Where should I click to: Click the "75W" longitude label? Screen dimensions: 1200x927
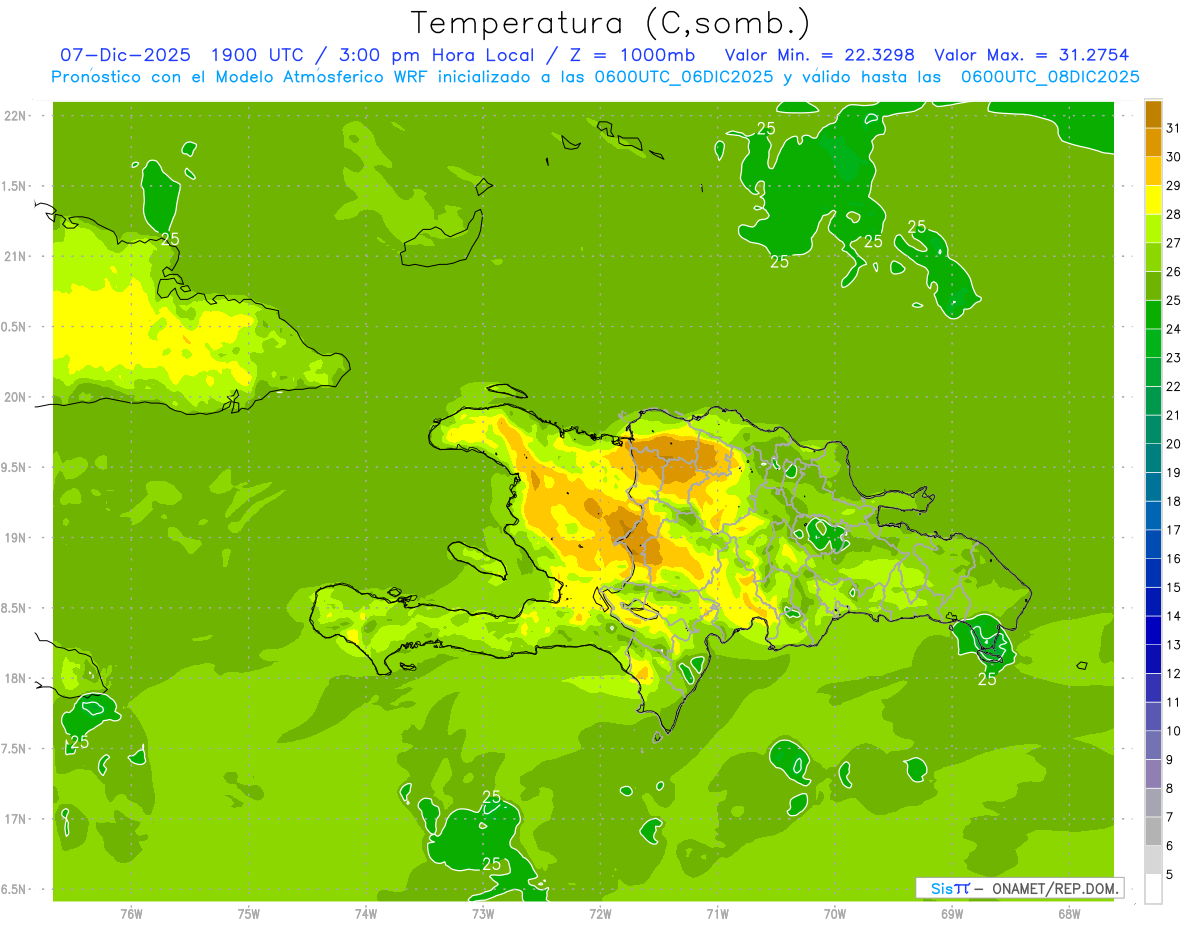click(x=249, y=913)
